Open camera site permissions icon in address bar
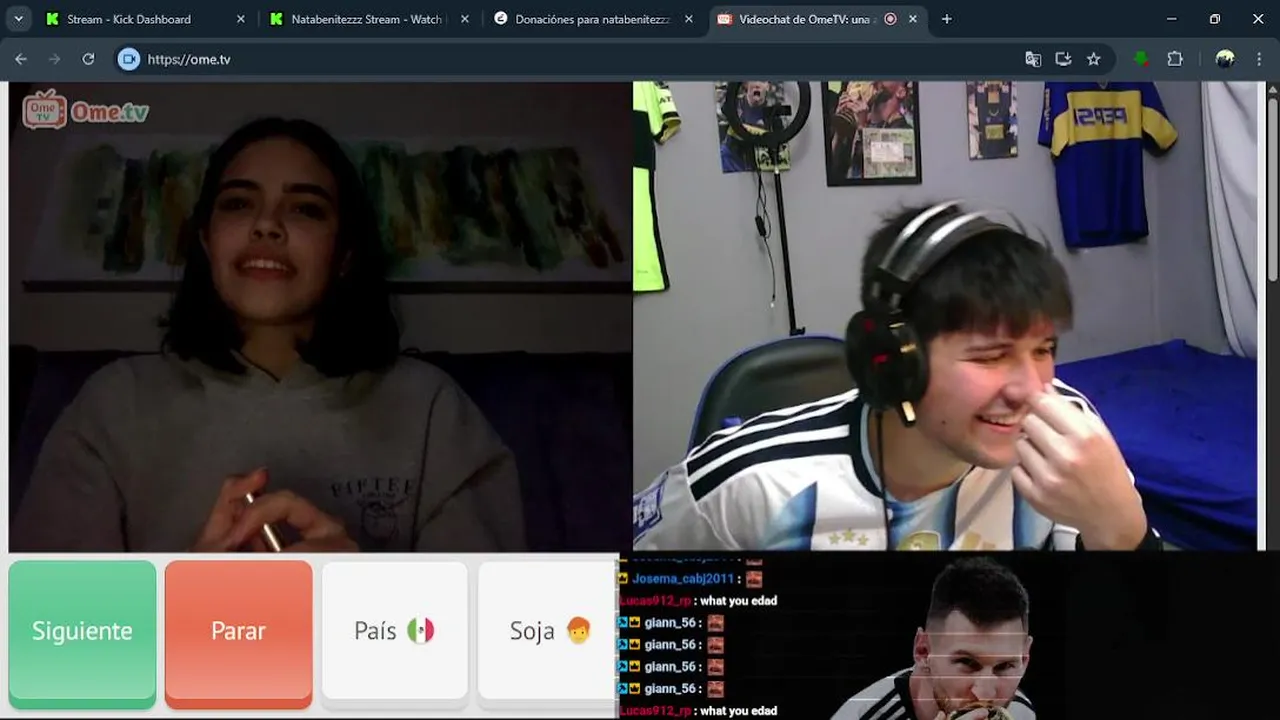This screenshot has width=1280, height=720. tap(128, 59)
